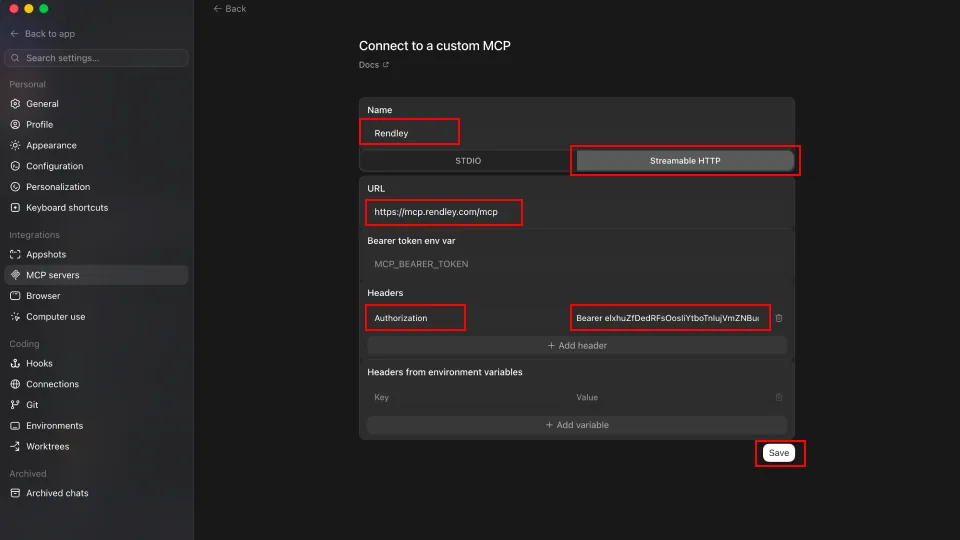Screen dimensions: 960x540
Task: Click the Back to app arrow icon
Action: pos(15,34)
